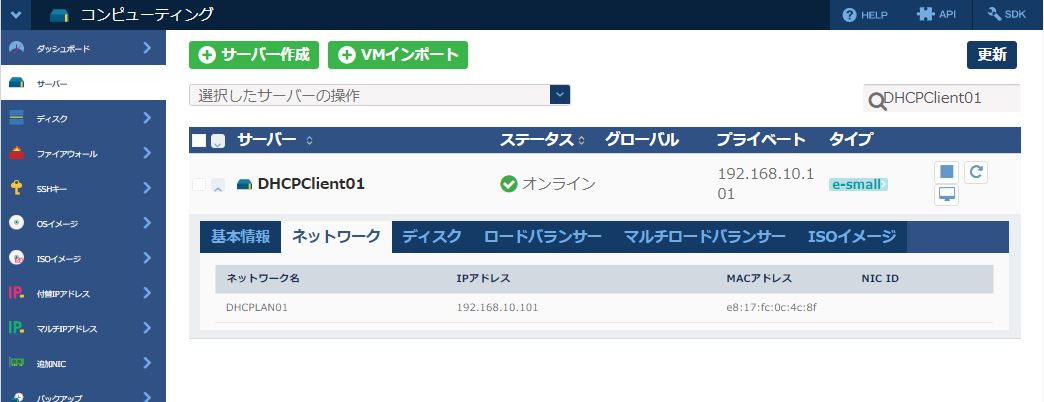
Task: Click the stop server square icon
Action: tap(946, 172)
